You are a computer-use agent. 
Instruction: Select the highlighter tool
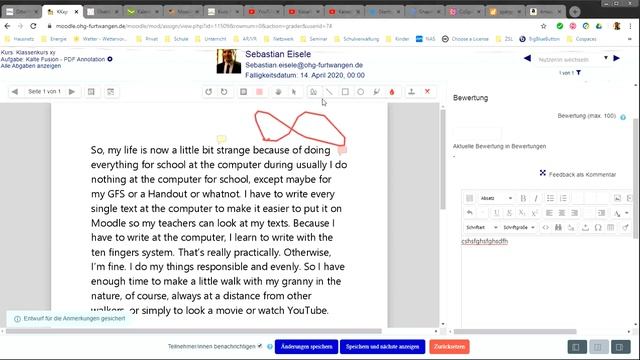click(376, 92)
